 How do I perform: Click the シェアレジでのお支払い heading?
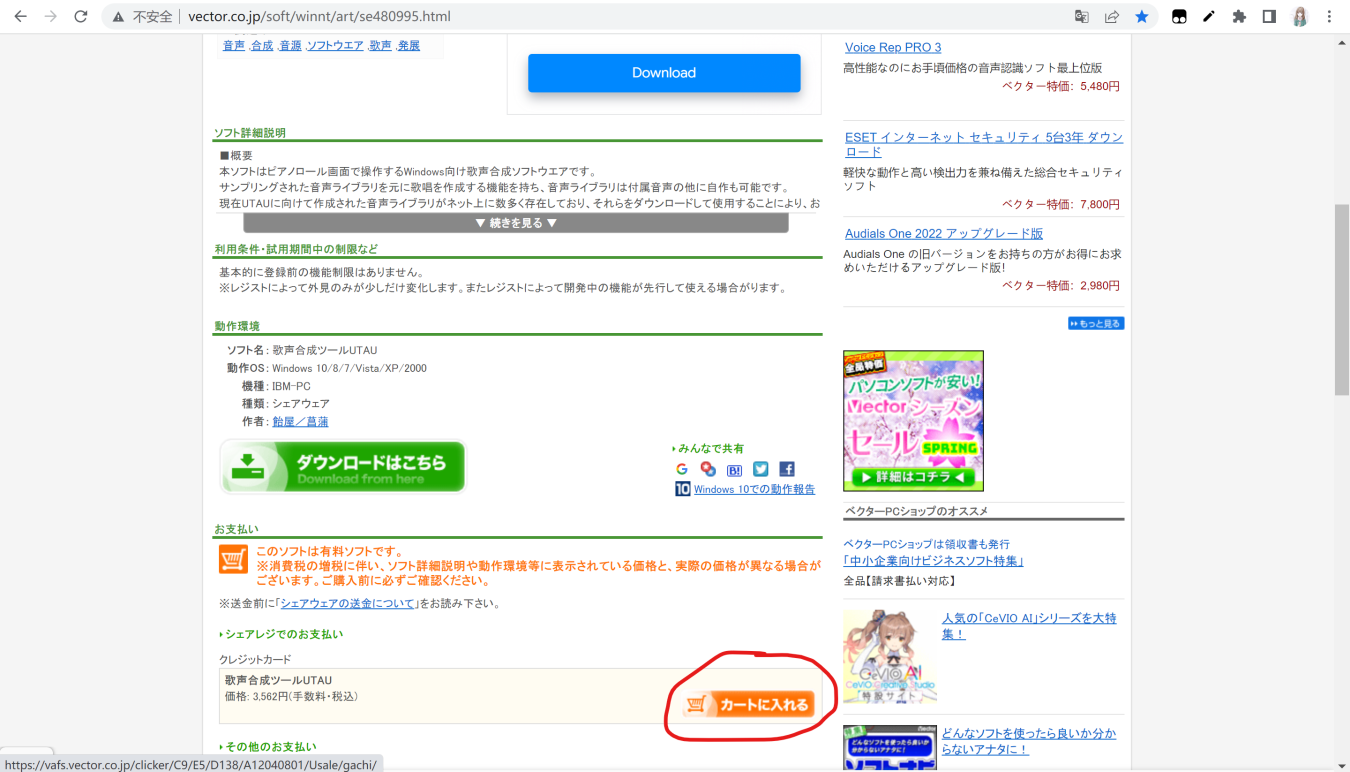click(x=284, y=635)
